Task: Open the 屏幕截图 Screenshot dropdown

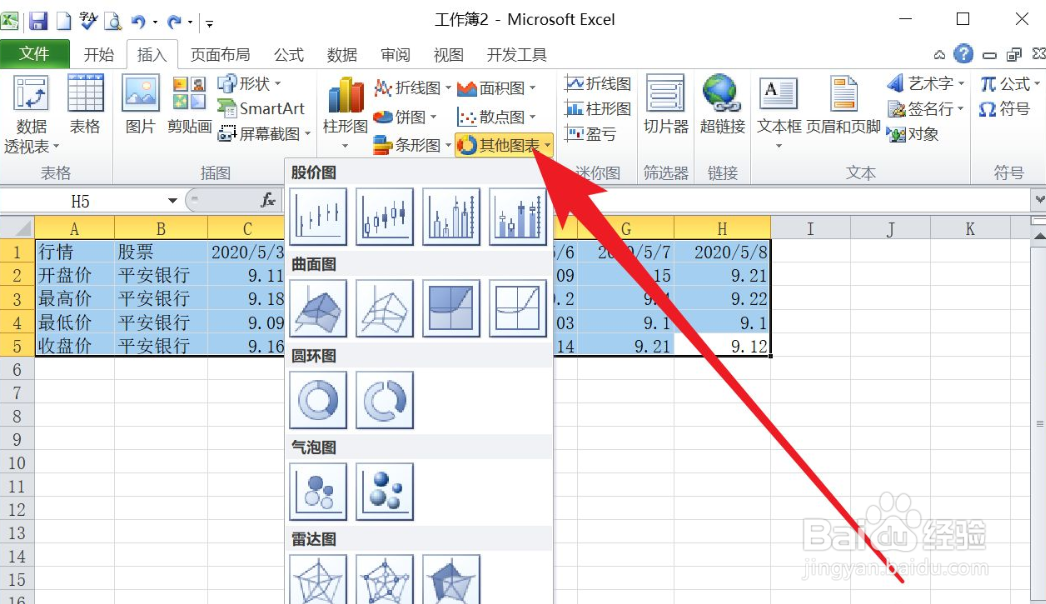Action: point(265,133)
